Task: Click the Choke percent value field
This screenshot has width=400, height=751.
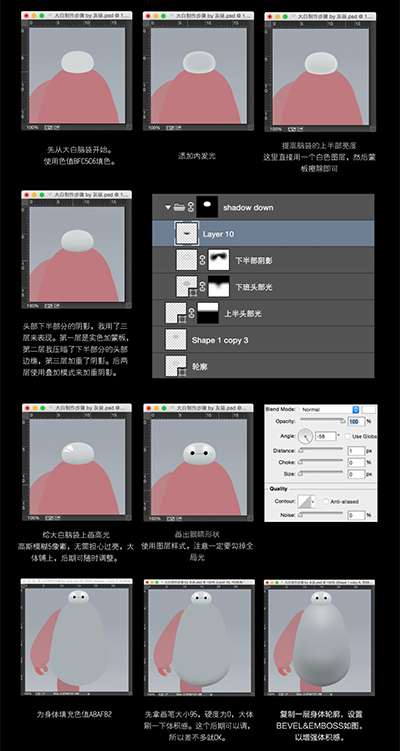Action: [x=356, y=463]
